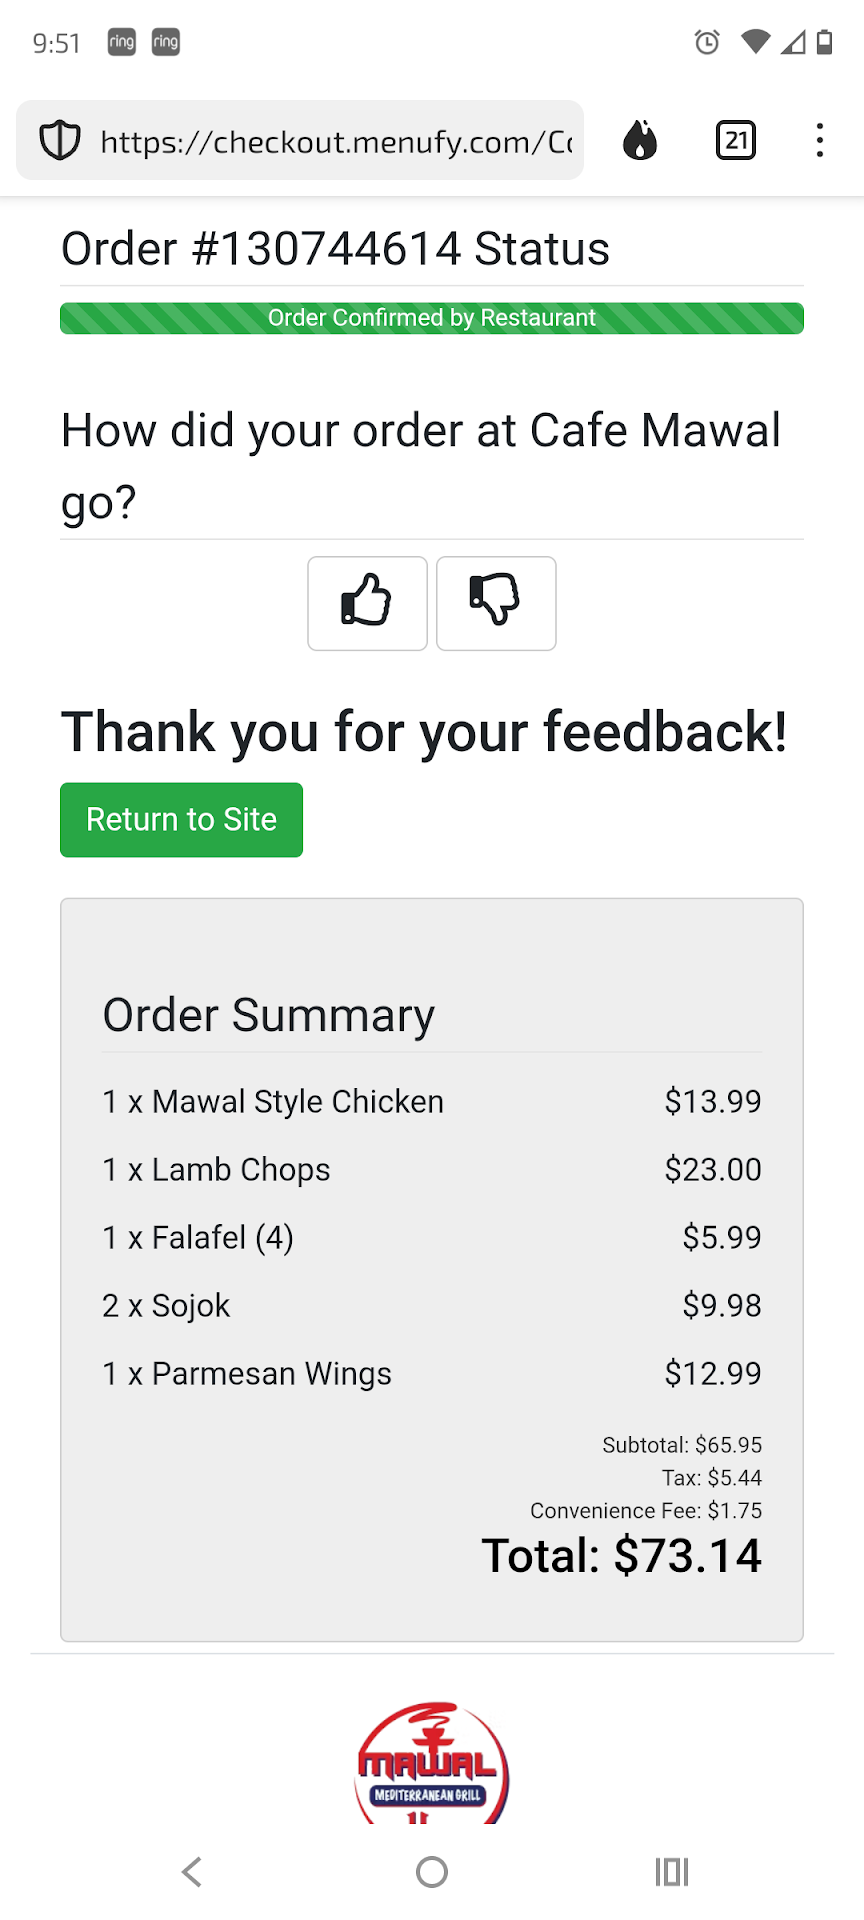
Task: Tap the Total $73.14 amount
Action: 622,1556
